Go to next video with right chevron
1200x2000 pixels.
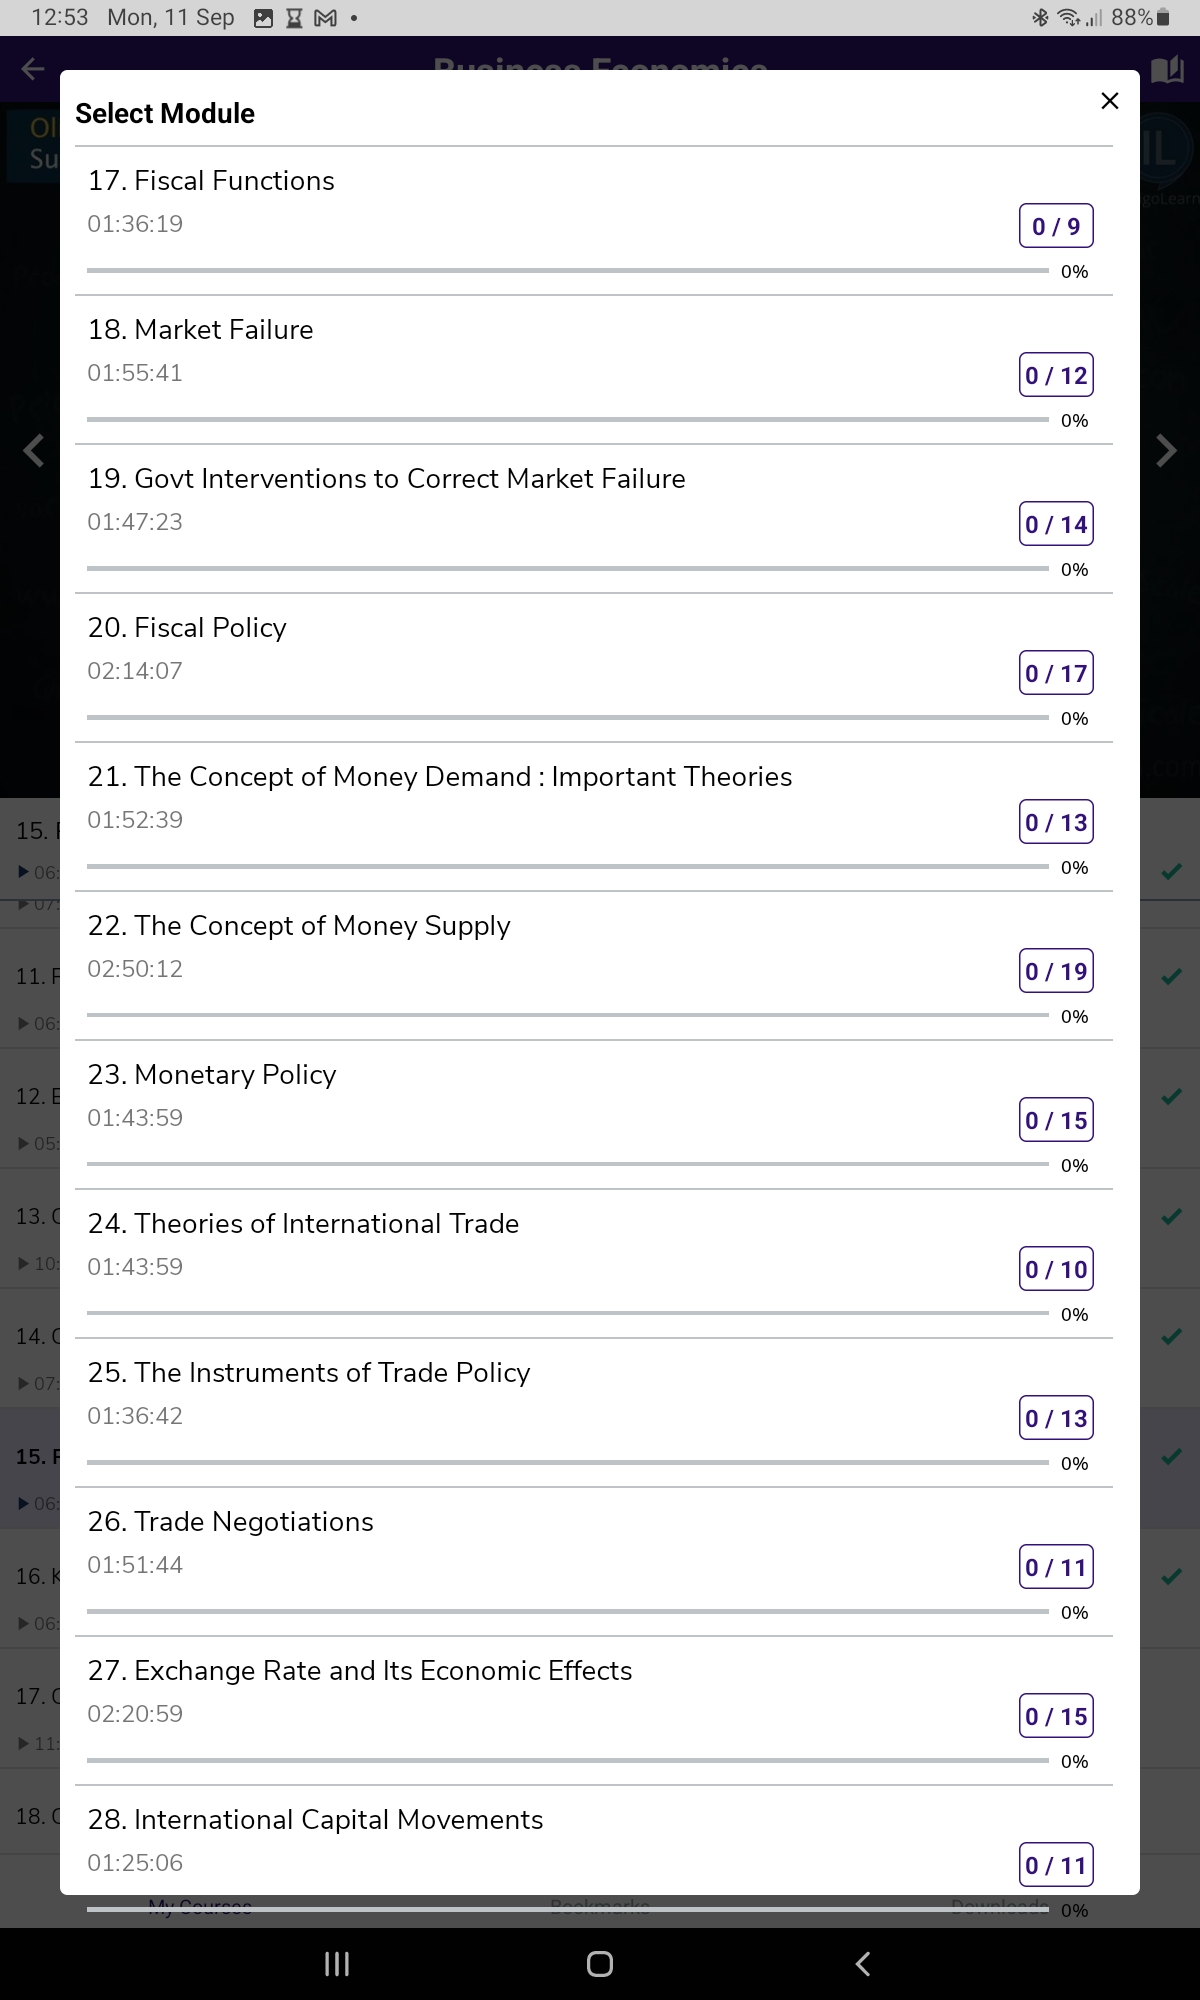(x=1166, y=451)
